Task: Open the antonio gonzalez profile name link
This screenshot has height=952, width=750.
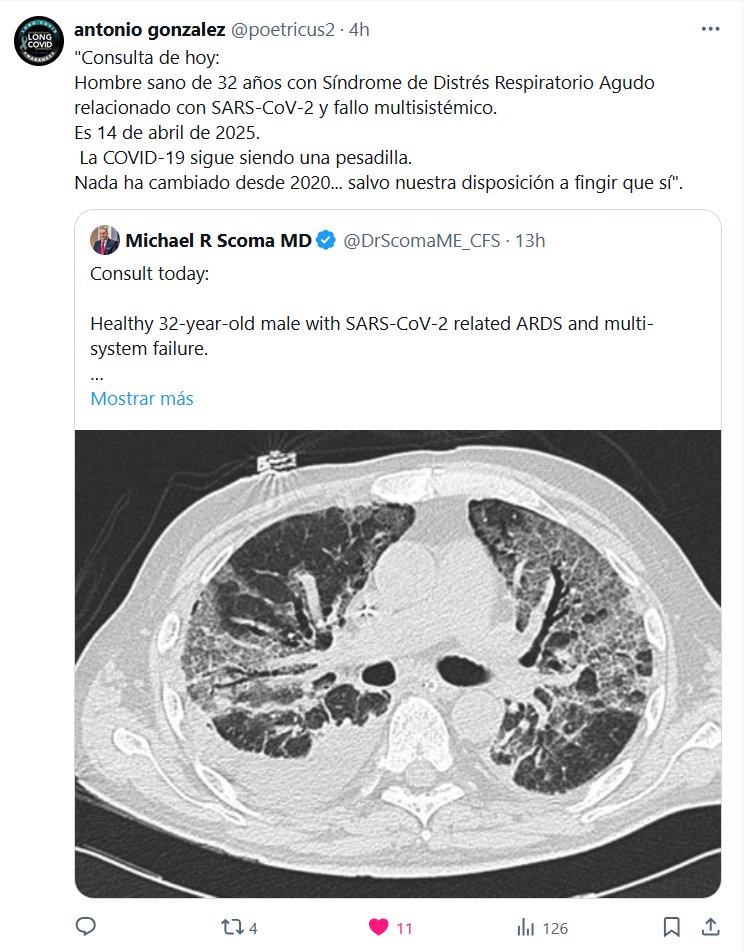Action: click(150, 30)
